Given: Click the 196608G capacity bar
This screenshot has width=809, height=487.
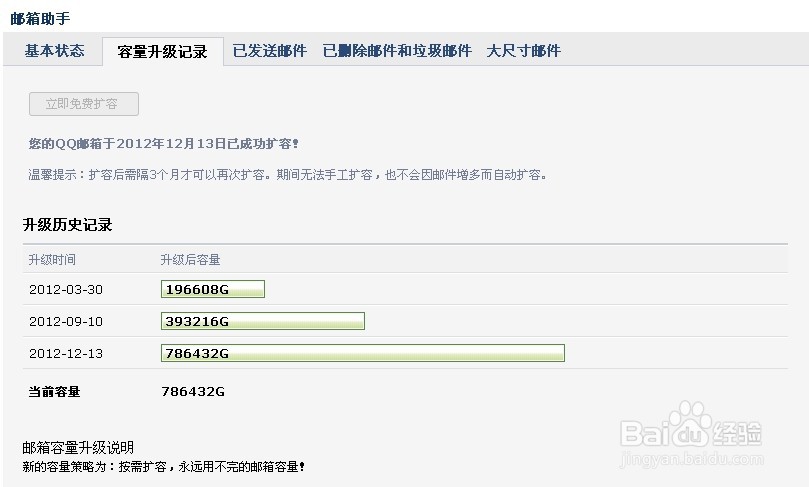Looking at the screenshot, I should coord(212,289).
